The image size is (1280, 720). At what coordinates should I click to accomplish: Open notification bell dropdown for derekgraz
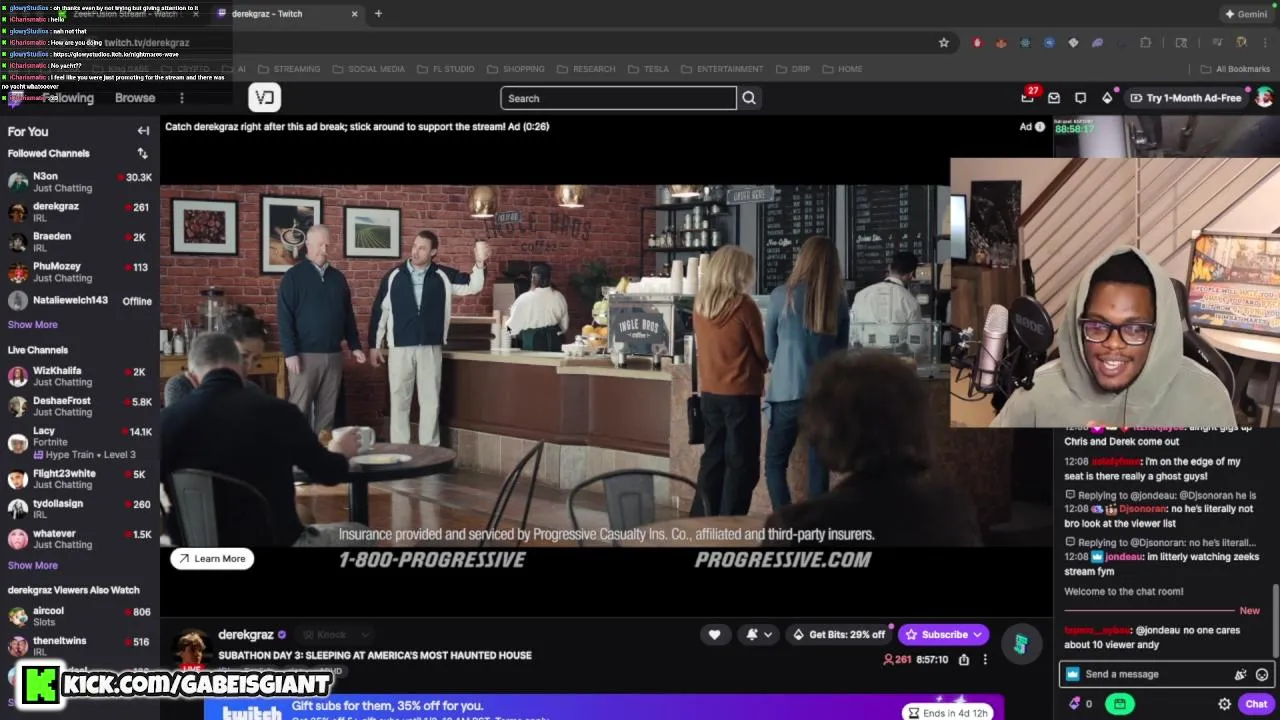(x=759, y=634)
